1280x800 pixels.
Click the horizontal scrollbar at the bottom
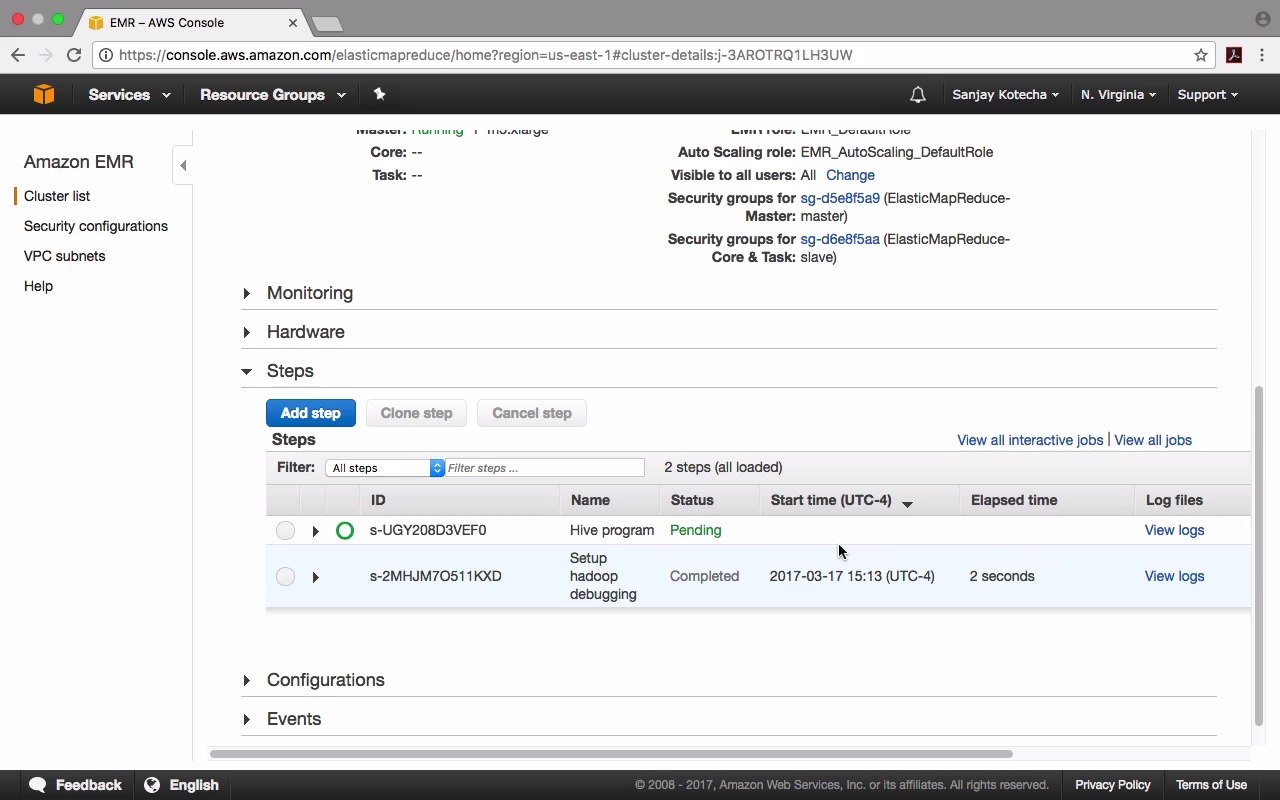click(x=611, y=754)
